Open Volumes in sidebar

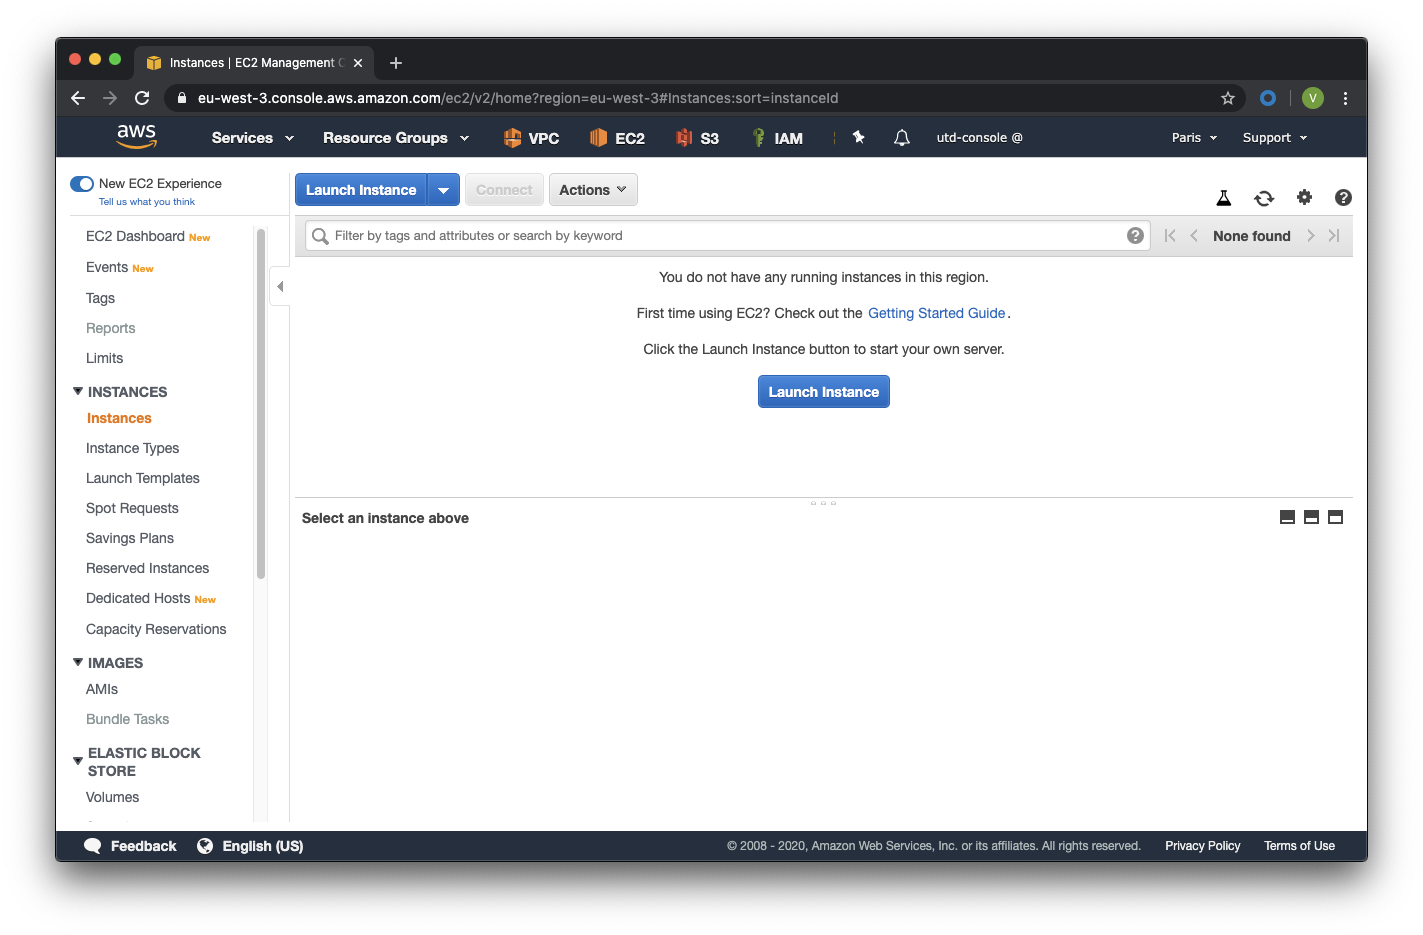(x=113, y=797)
